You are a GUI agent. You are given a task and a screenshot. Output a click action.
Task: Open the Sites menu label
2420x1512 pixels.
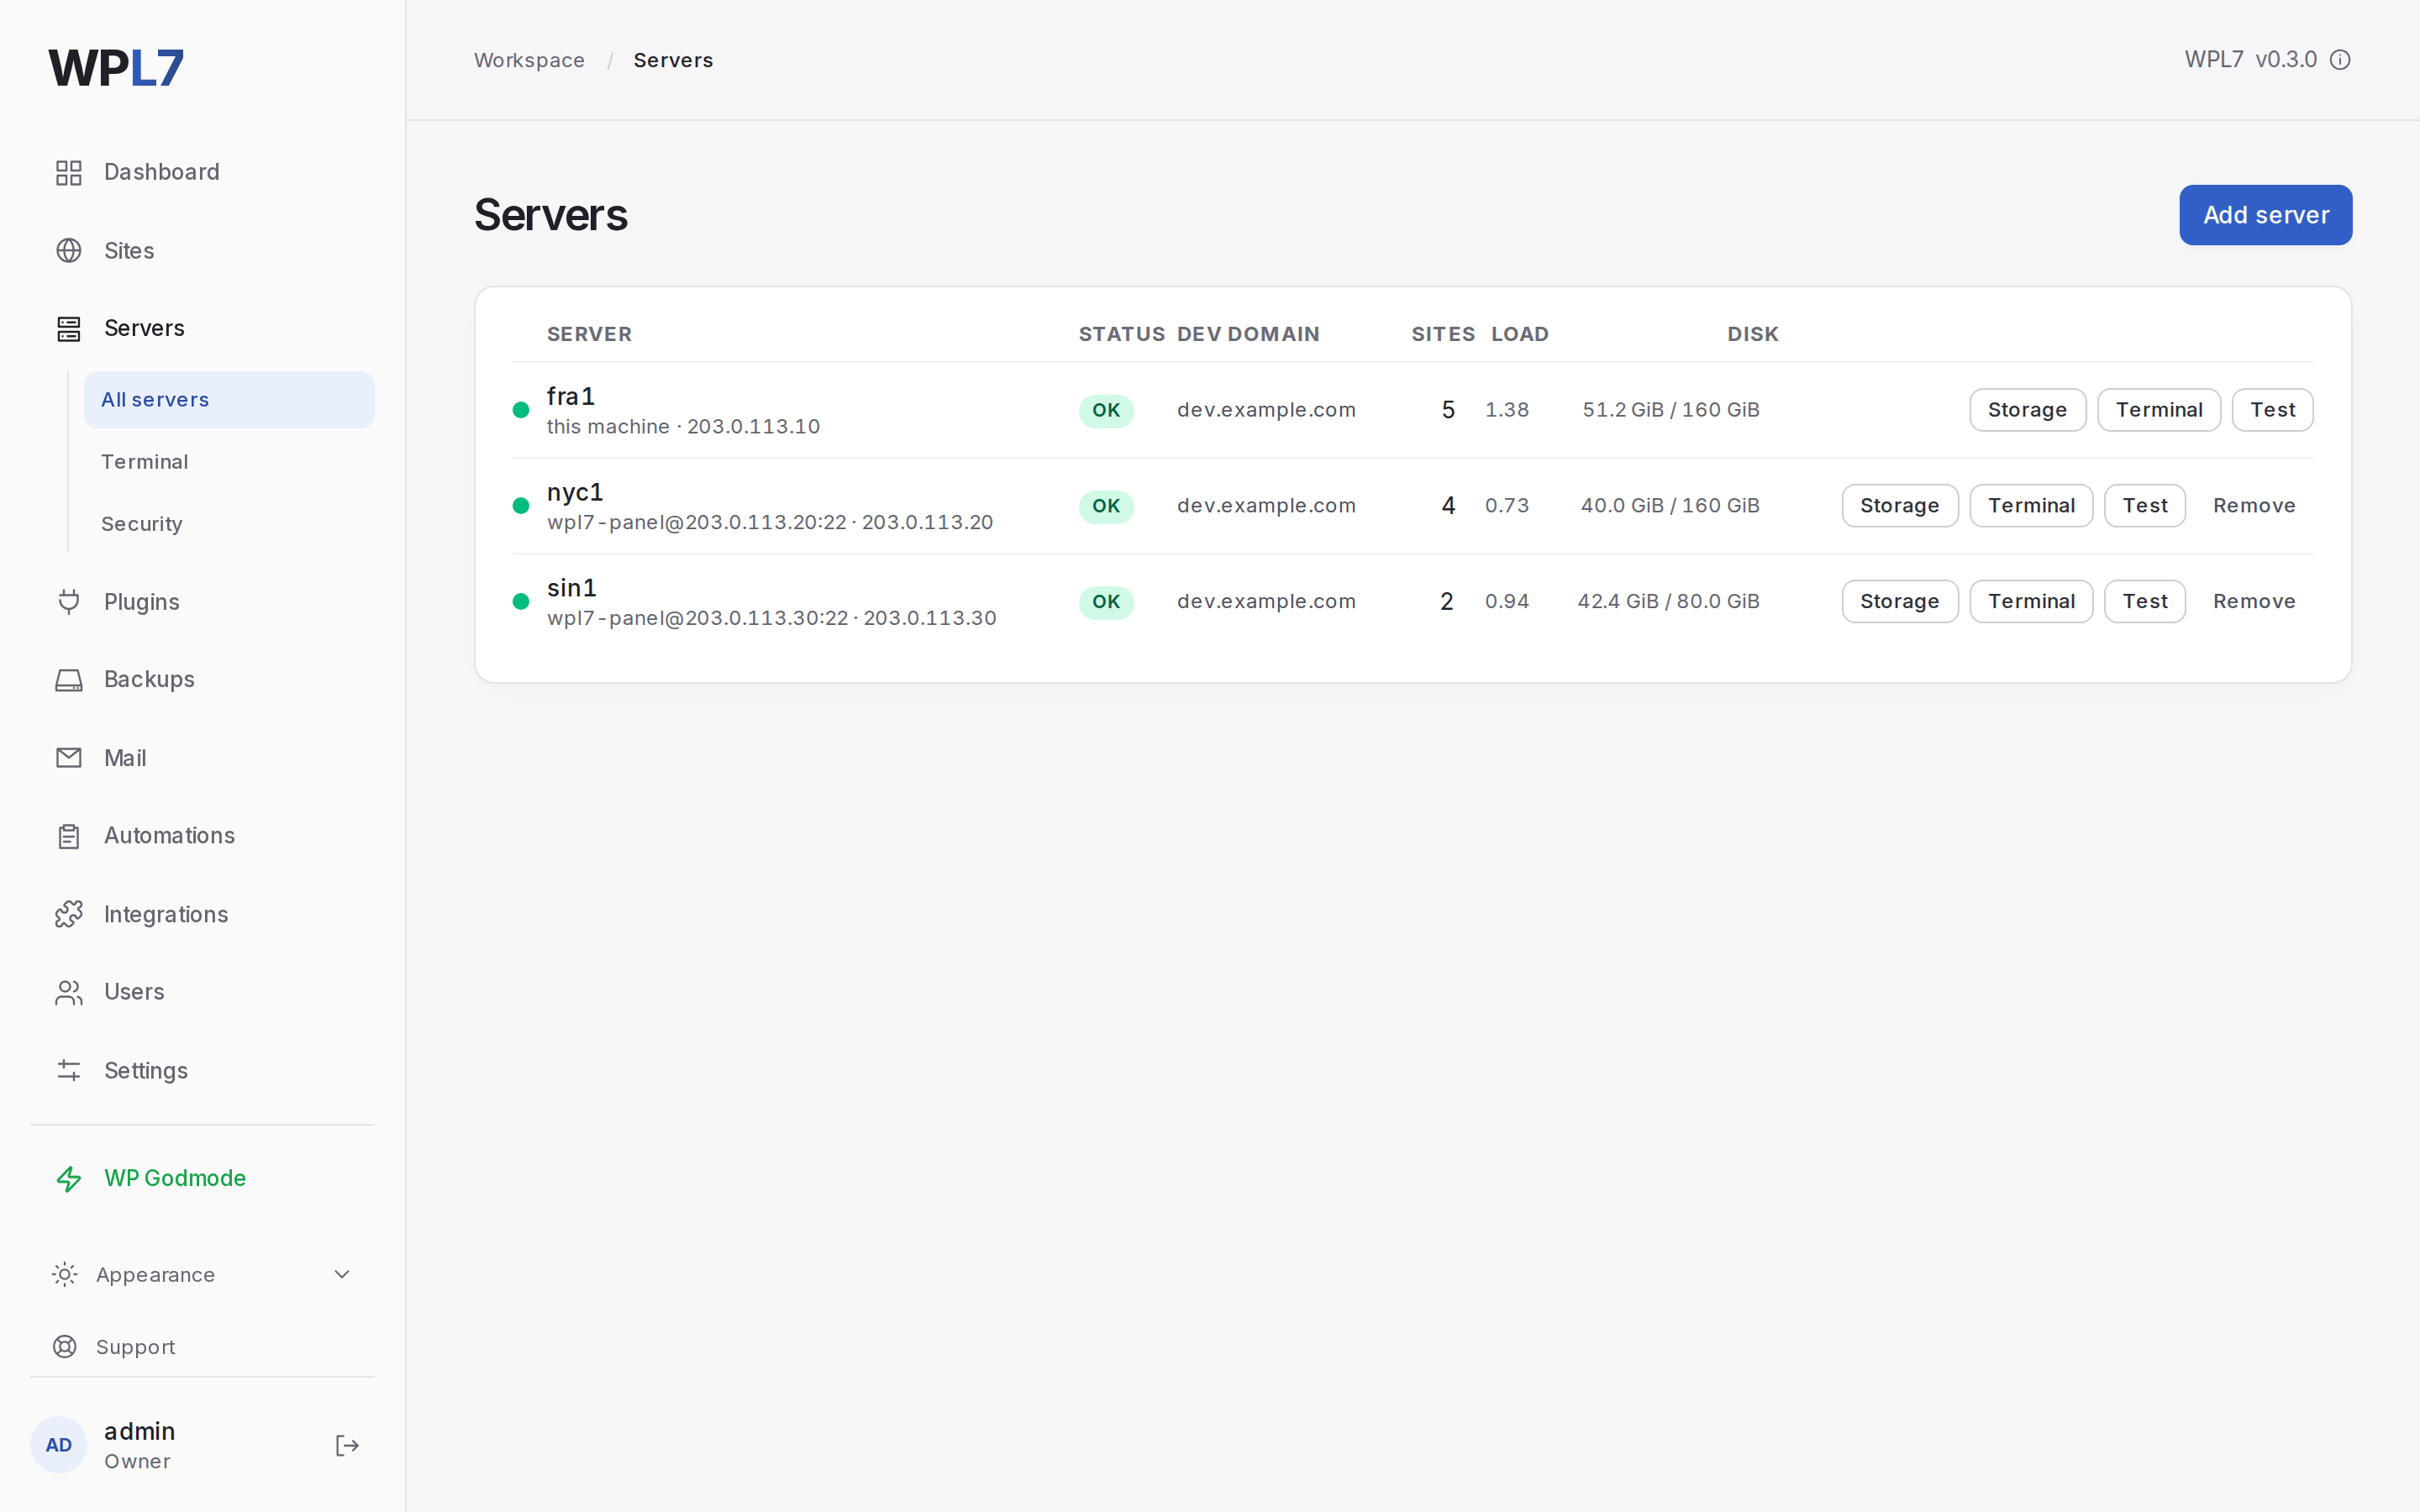coord(129,250)
